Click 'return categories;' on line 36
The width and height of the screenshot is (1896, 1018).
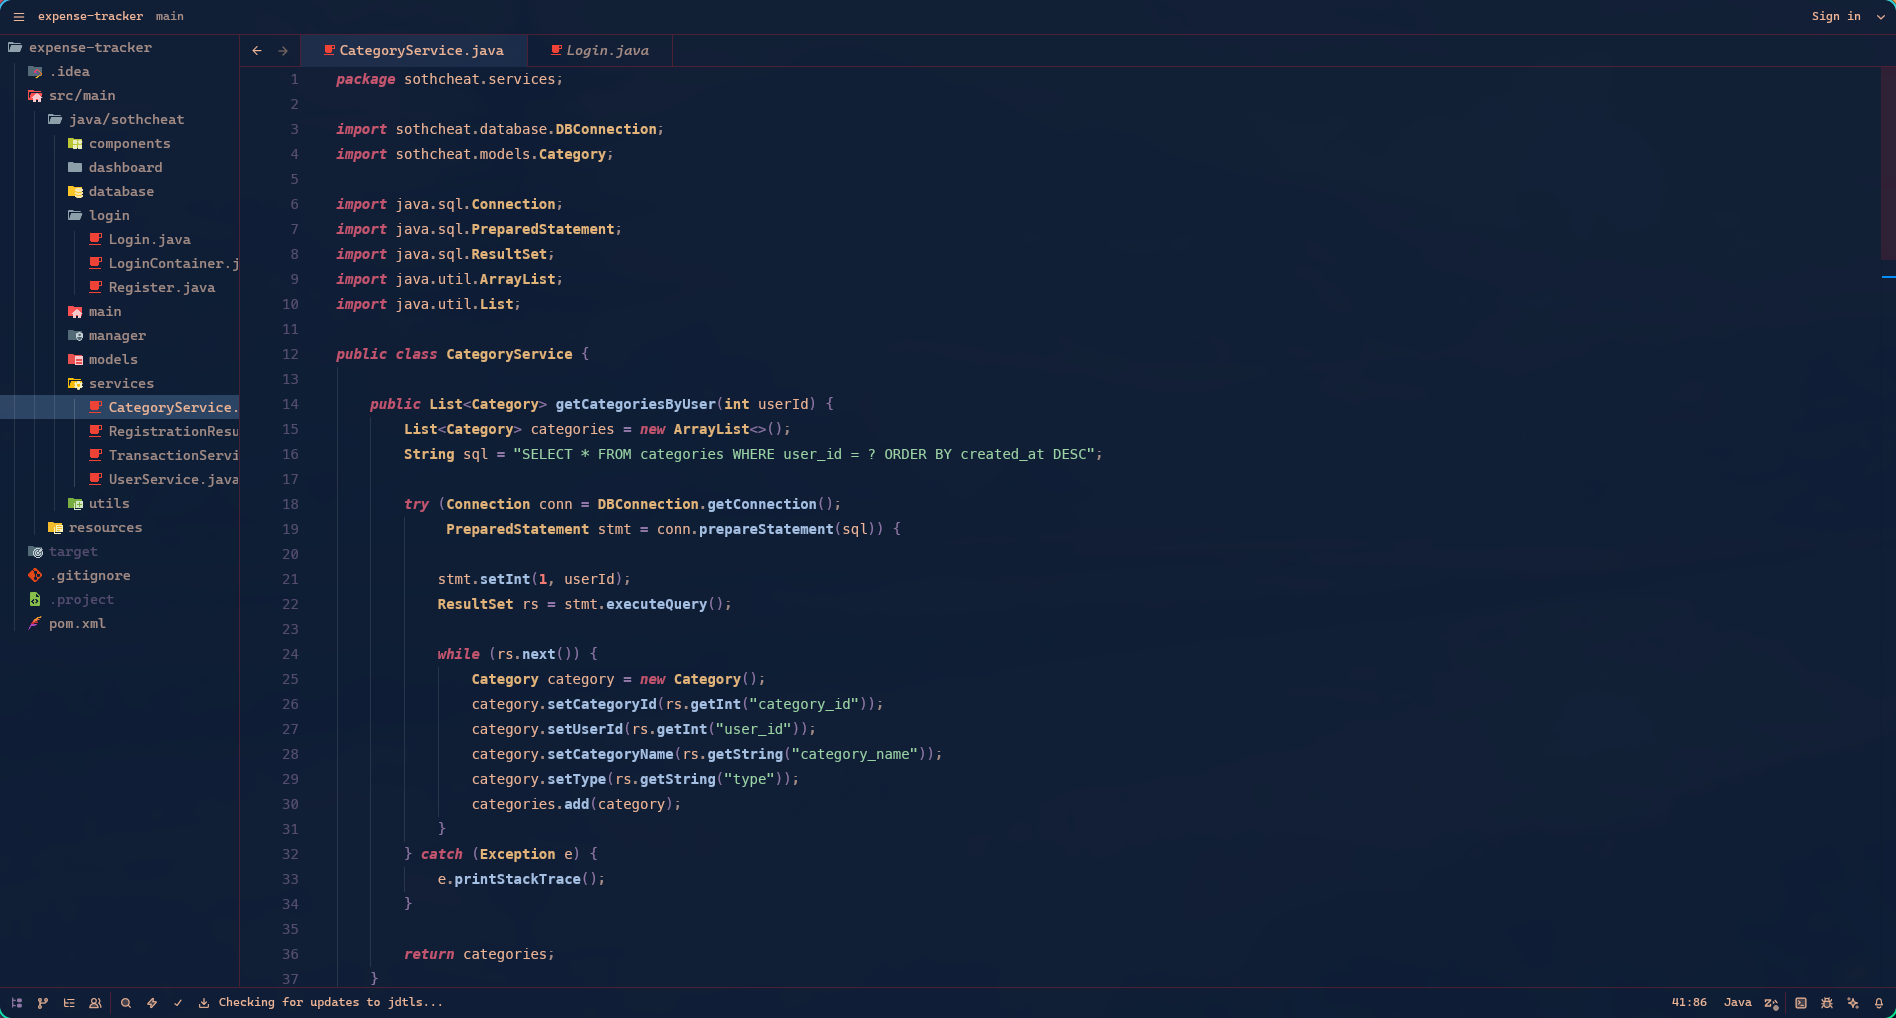point(479,954)
